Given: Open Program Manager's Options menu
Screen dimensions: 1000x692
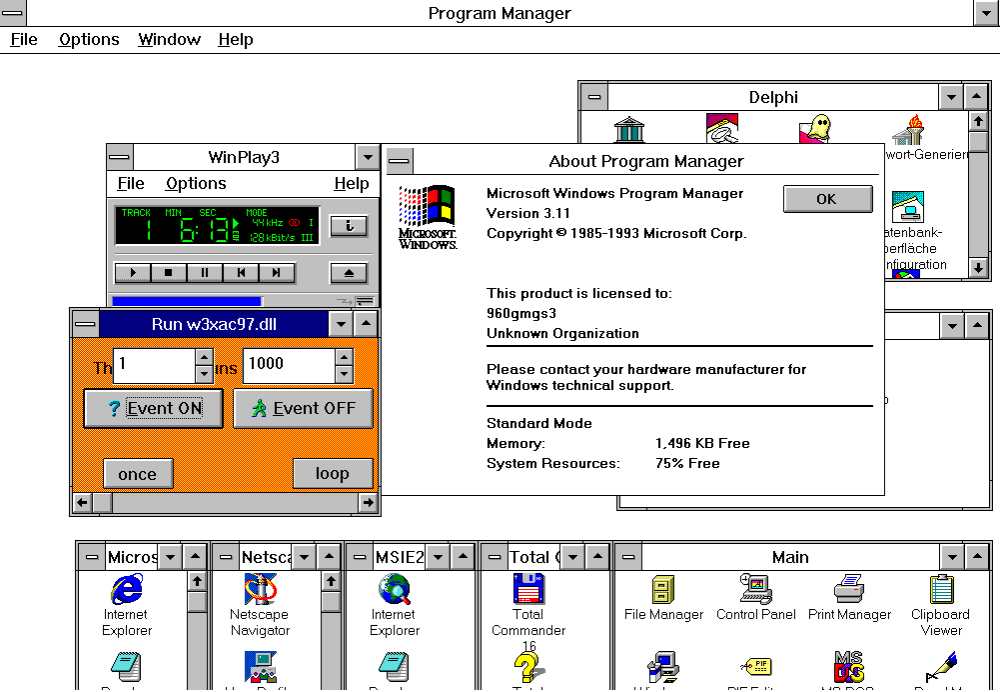Looking at the screenshot, I should click(89, 40).
